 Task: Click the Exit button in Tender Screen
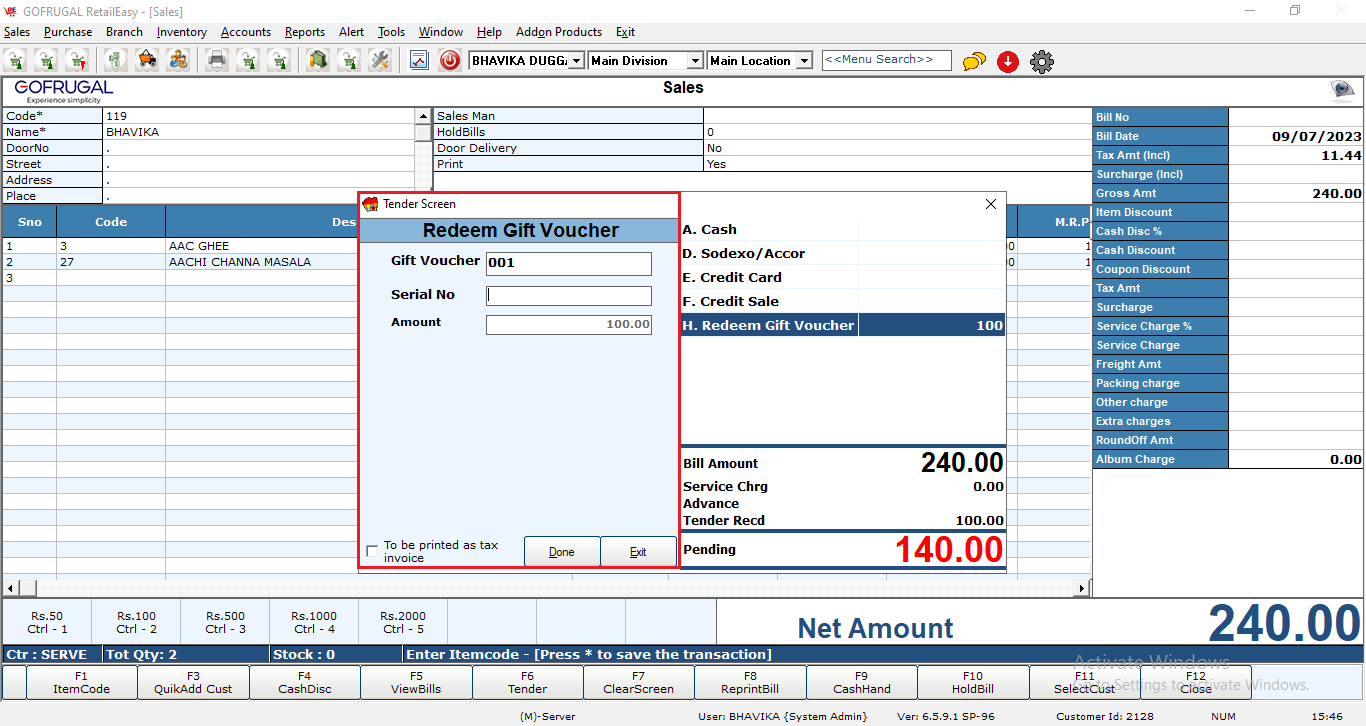point(638,552)
